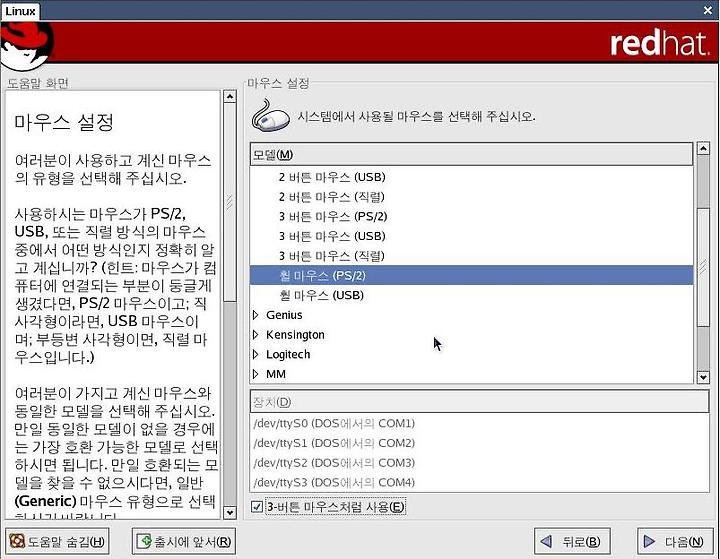Click the 도움말 숨김(H) button
The width and height of the screenshot is (720, 559).
(57, 542)
